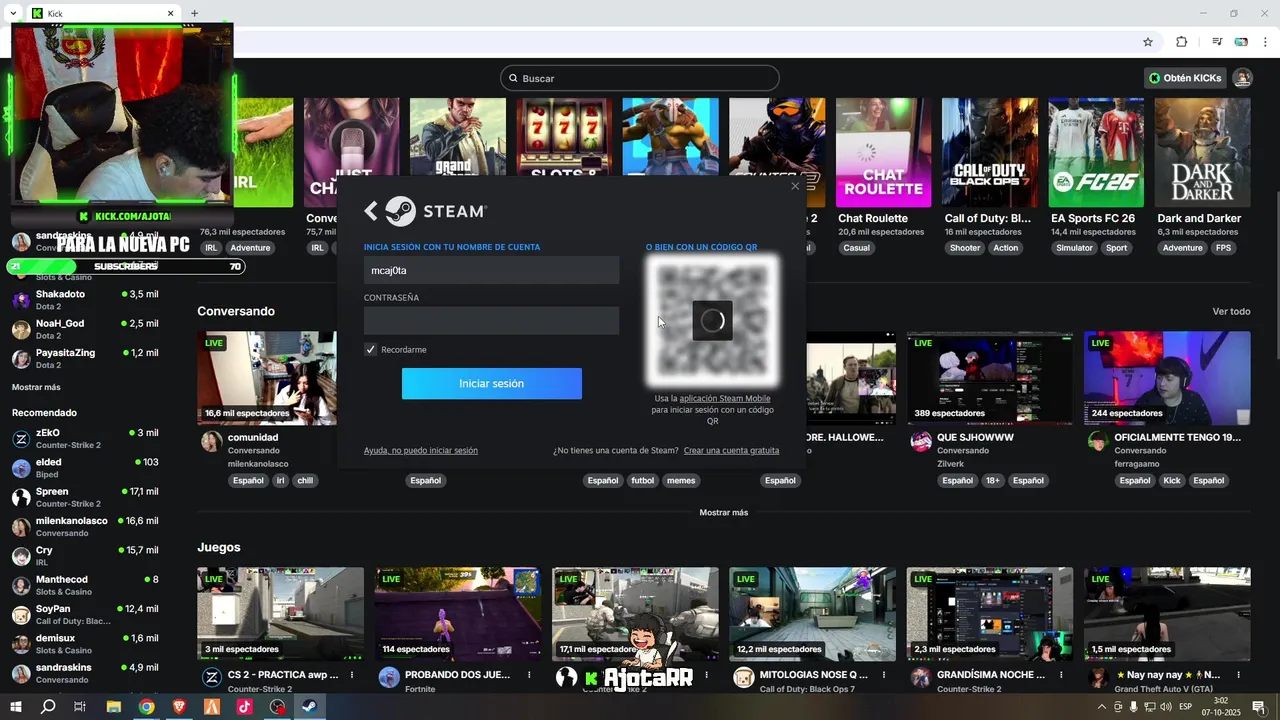Go back using the Steam dialog arrow
This screenshot has width=1280, height=720.
[x=371, y=211]
